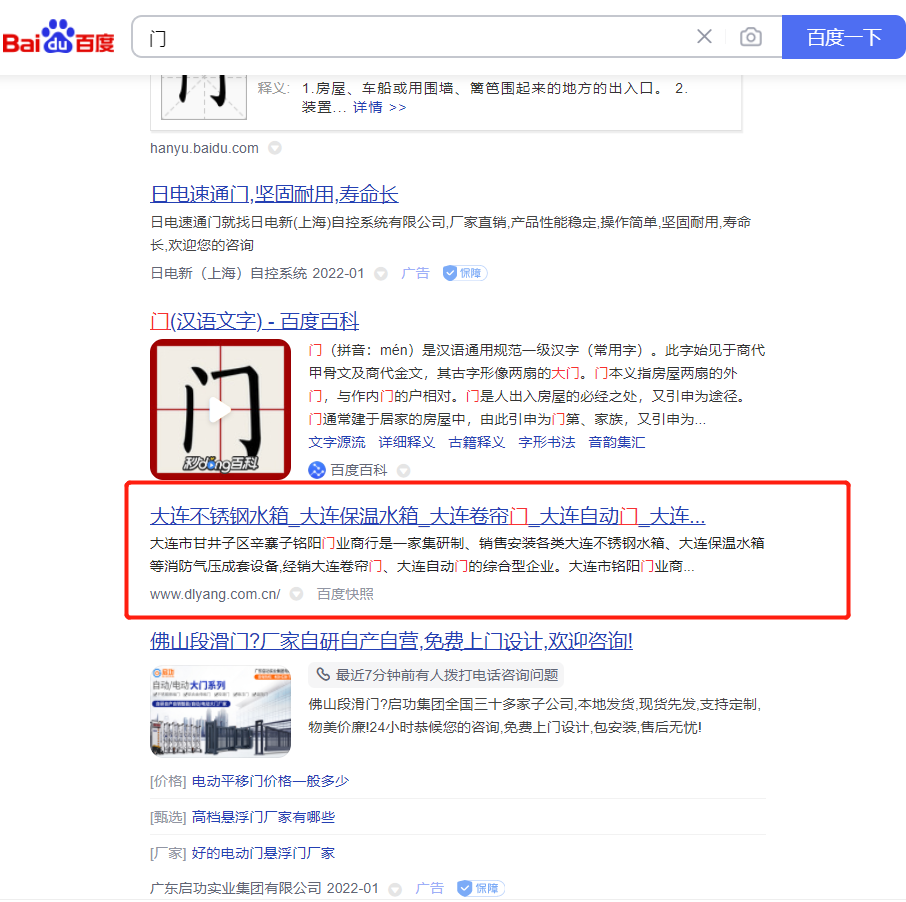Expand dropdown beside 广东启功实业集团有限公司 2022-01
Viewport: 906px width, 902px height.
click(395, 889)
